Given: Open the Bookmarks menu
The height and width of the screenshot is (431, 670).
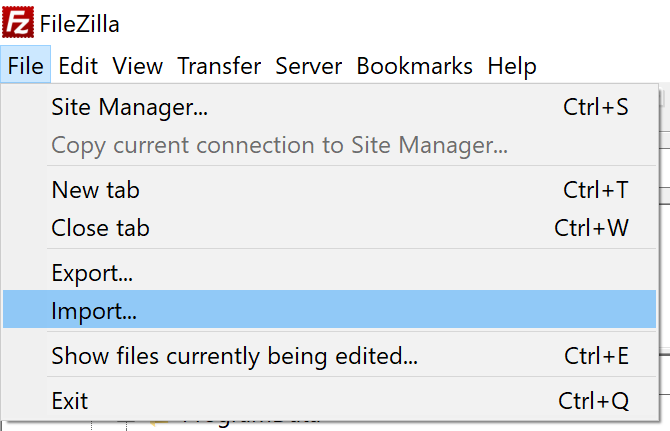Looking at the screenshot, I should coord(414,66).
